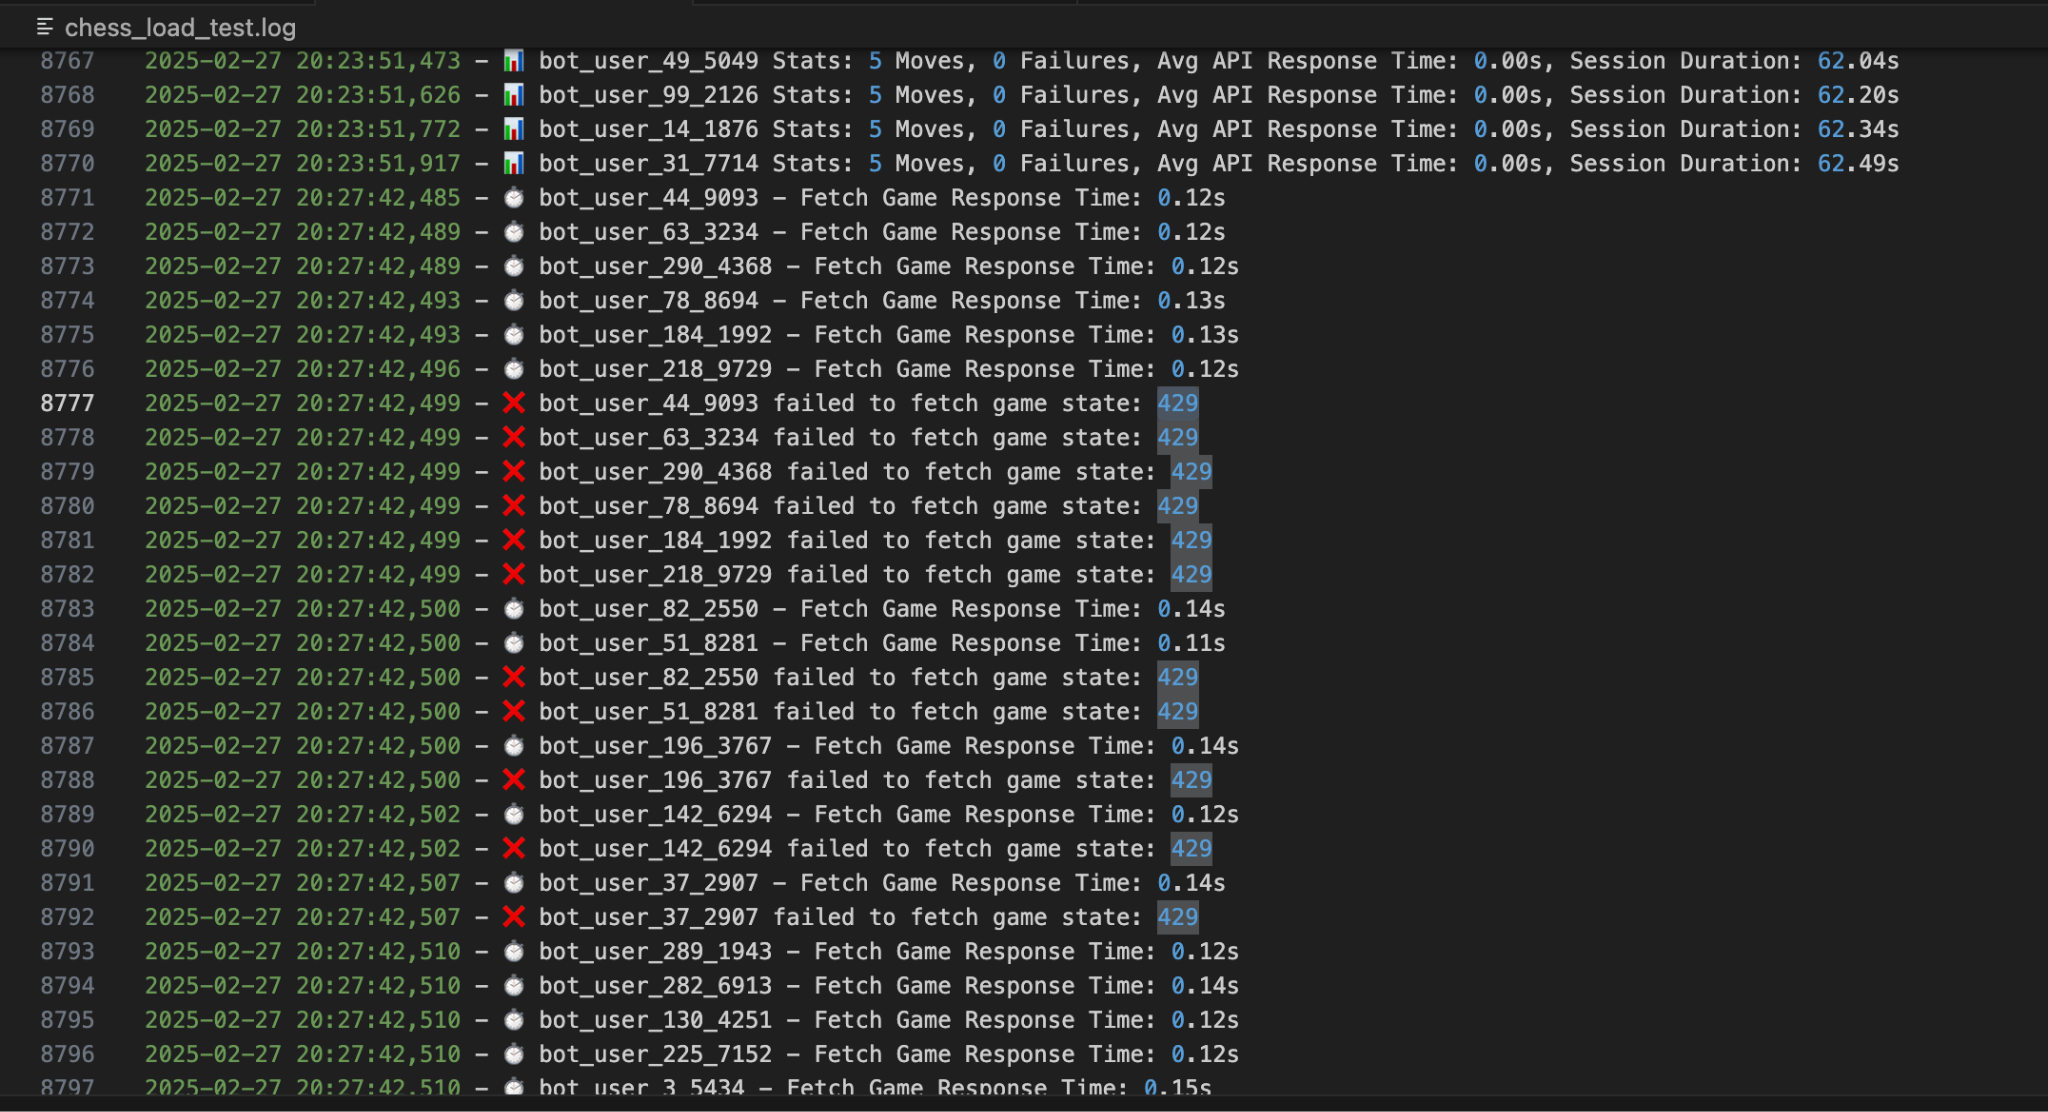Click the bar chart icon on line 8770

[x=513, y=164]
